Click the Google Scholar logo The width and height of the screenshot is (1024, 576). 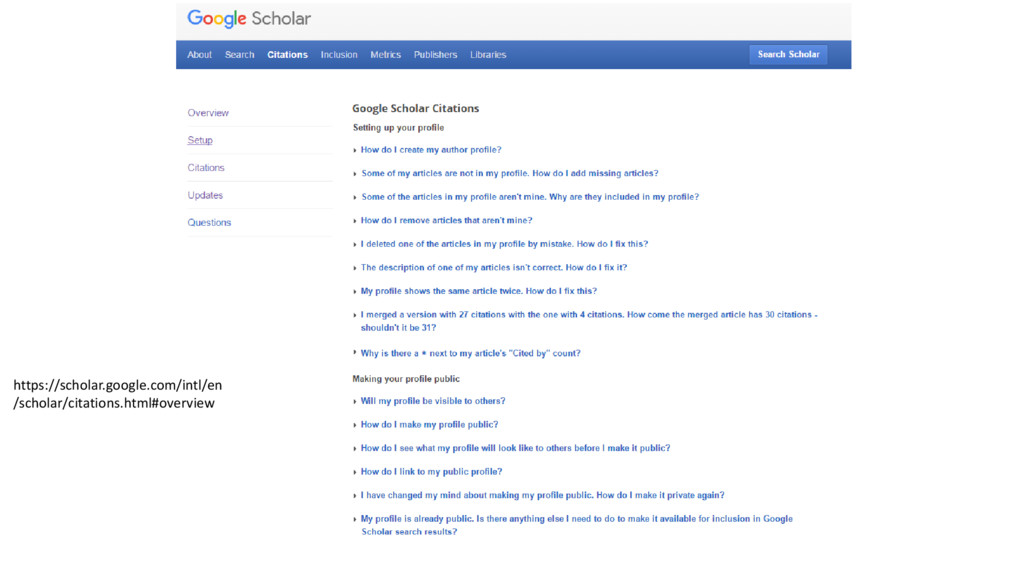click(x=249, y=19)
